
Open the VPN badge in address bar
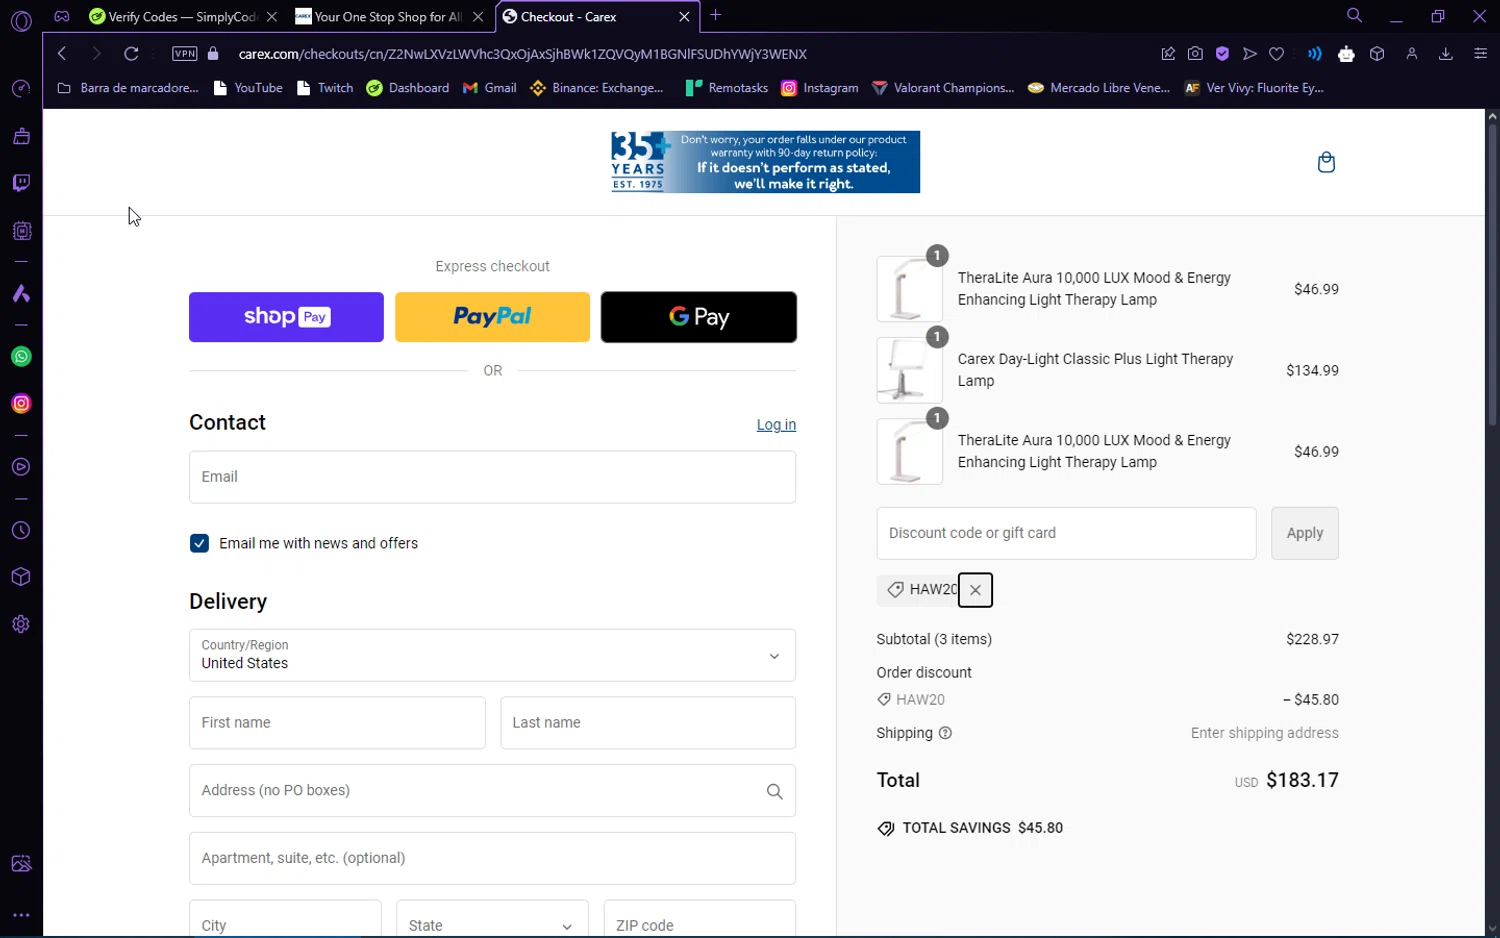click(184, 54)
